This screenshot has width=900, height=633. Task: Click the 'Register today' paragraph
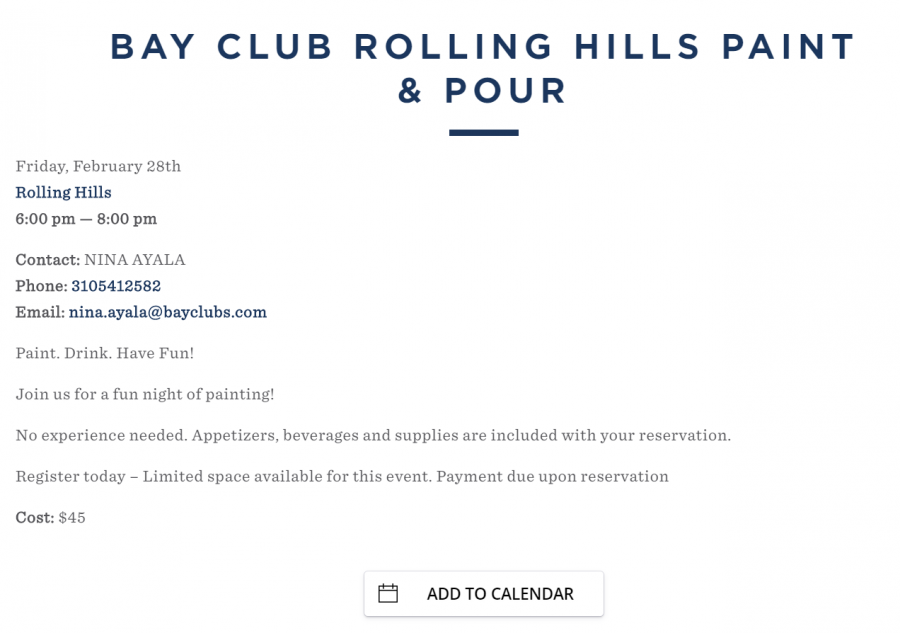pyautogui.click(x=342, y=476)
